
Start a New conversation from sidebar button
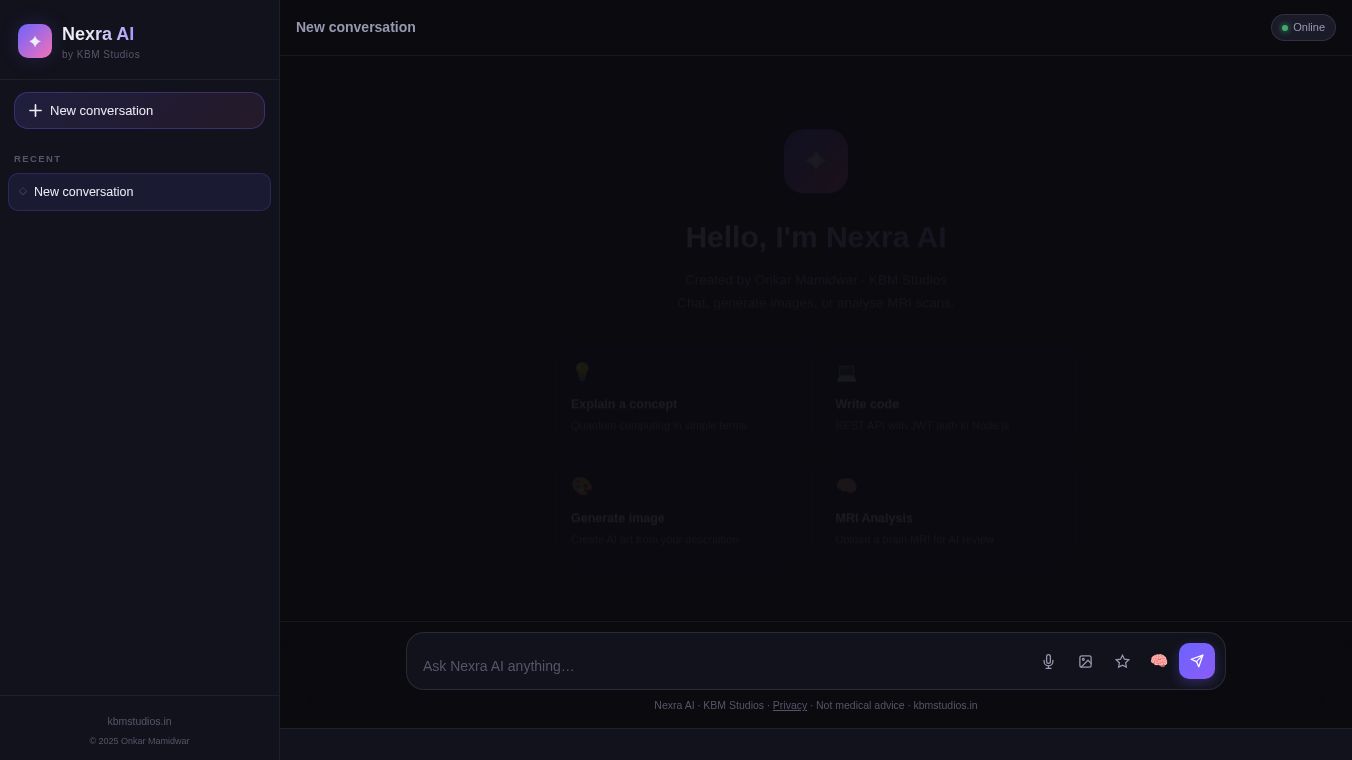pyautogui.click(x=139, y=110)
